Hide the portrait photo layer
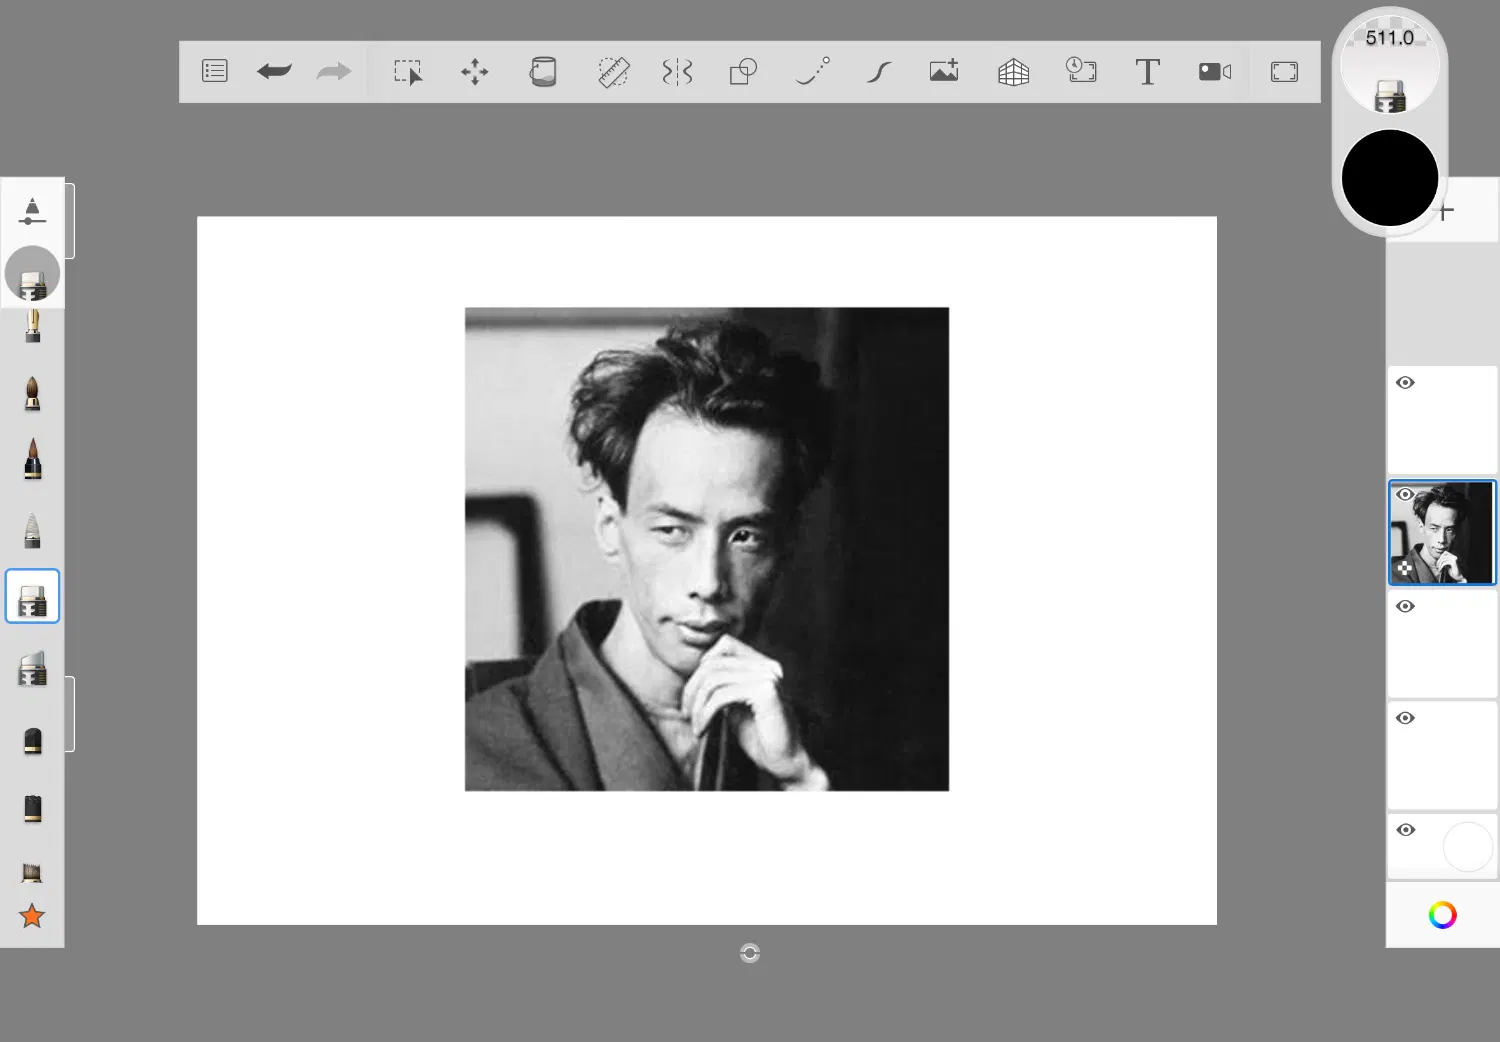1500x1042 pixels. coord(1405,494)
